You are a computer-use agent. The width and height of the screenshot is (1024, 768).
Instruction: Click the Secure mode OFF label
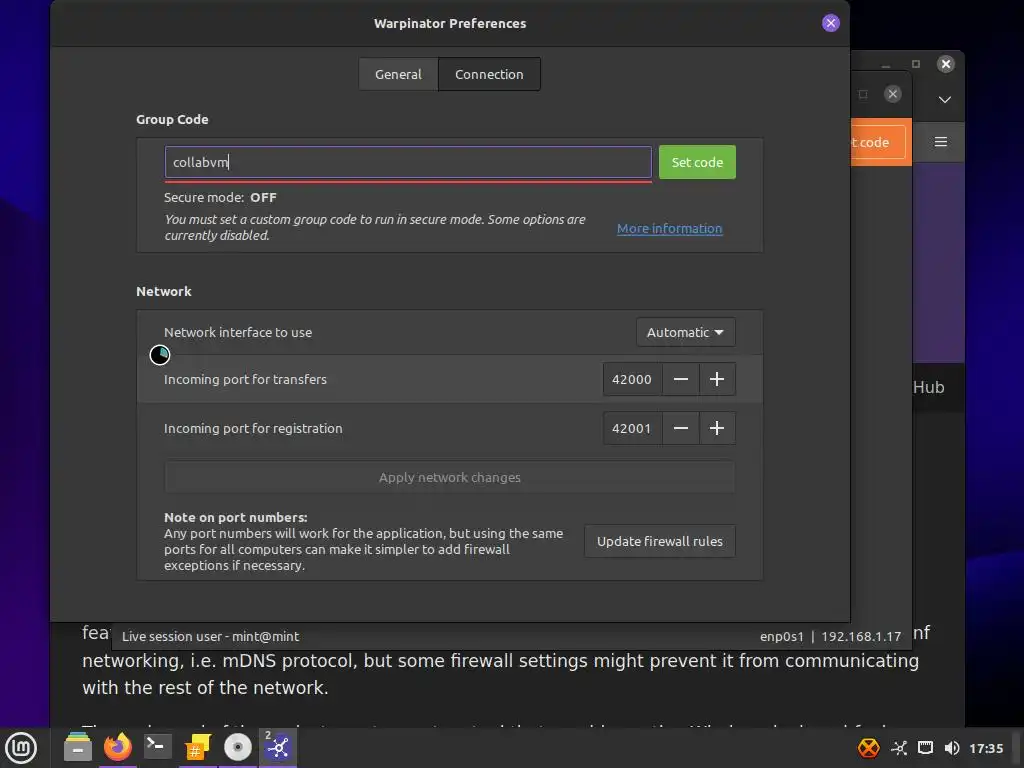(220, 197)
